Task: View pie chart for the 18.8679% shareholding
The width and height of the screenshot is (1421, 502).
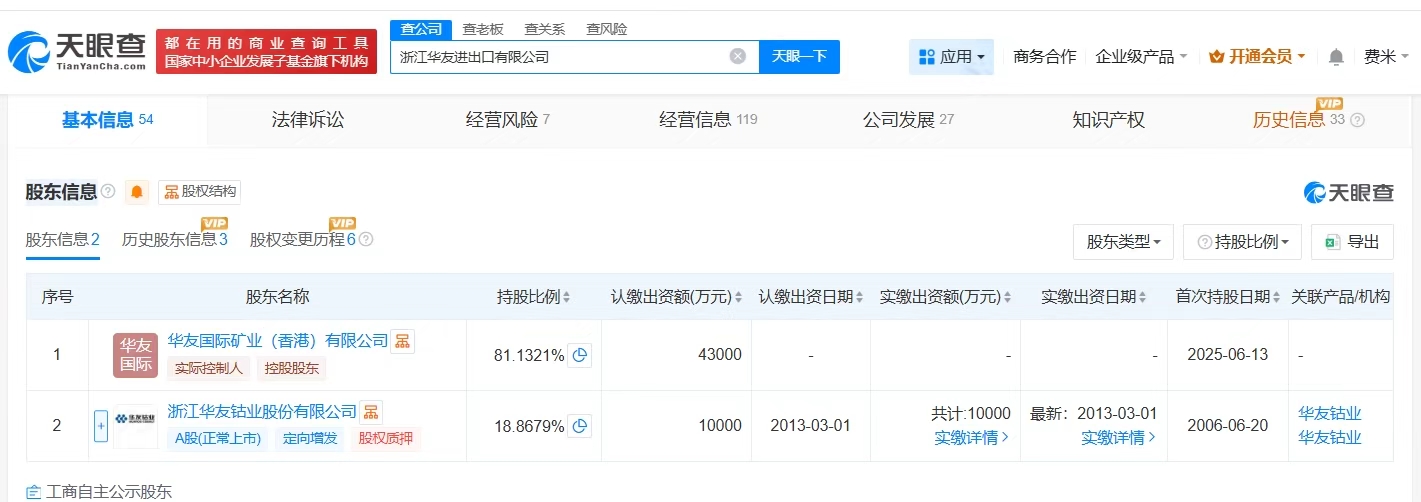Action: [580, 426]
